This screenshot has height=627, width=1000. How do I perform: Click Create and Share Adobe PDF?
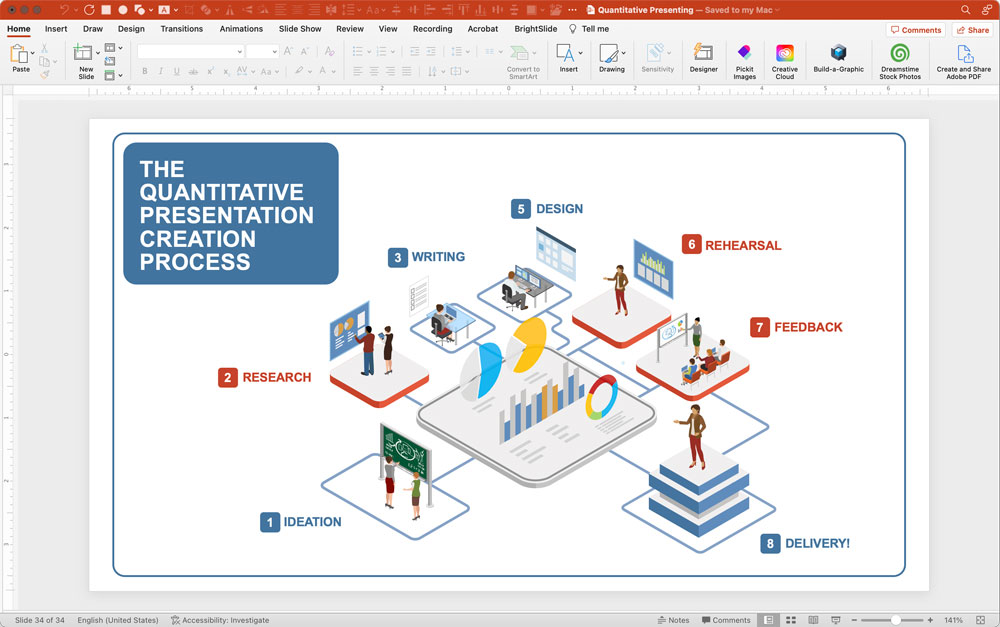coord(964,61)
